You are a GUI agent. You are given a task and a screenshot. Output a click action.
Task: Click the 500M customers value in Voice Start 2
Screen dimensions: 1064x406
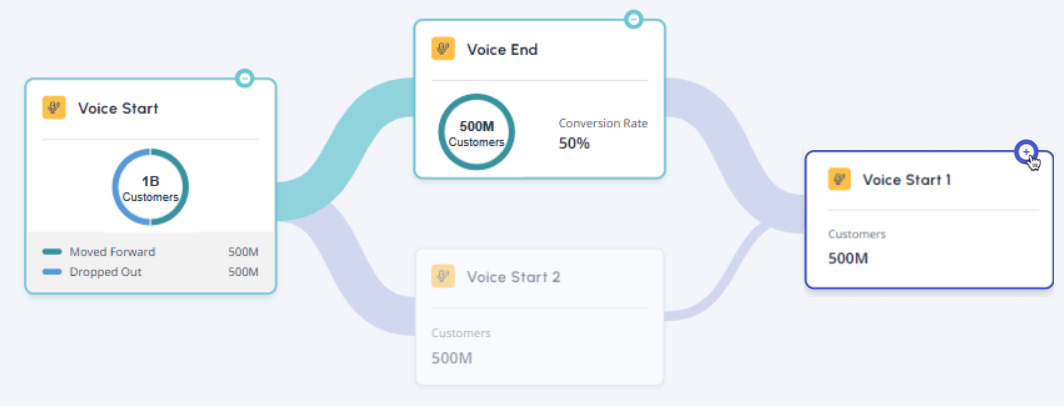click(452, 358)
